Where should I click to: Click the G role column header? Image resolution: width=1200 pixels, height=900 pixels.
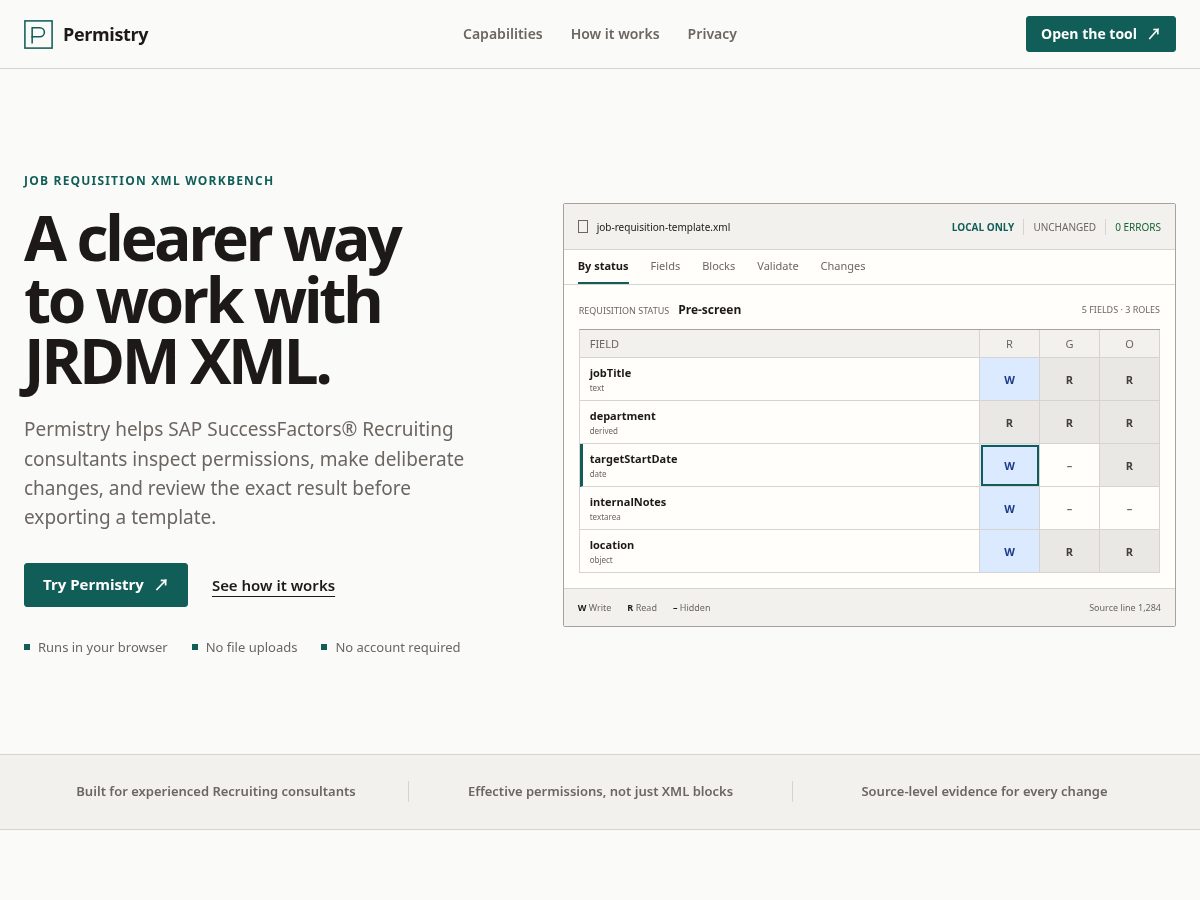point(1069,344)
